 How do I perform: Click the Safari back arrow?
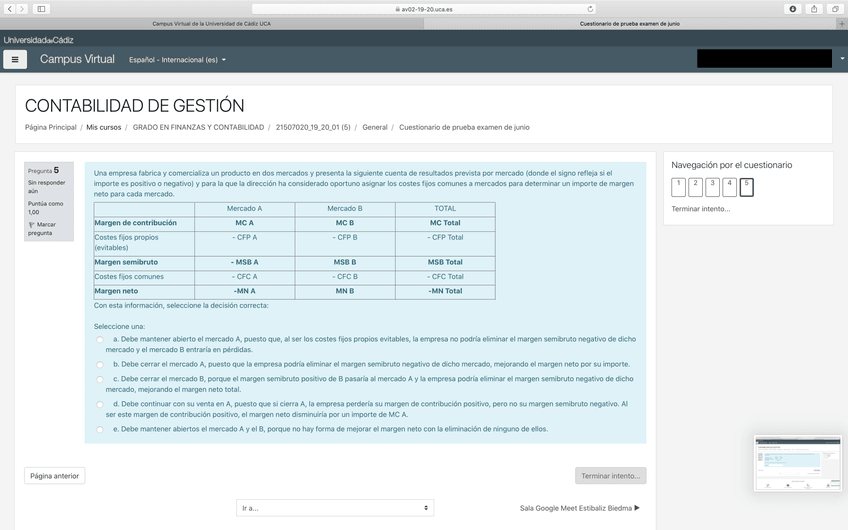tap(9, 9)
